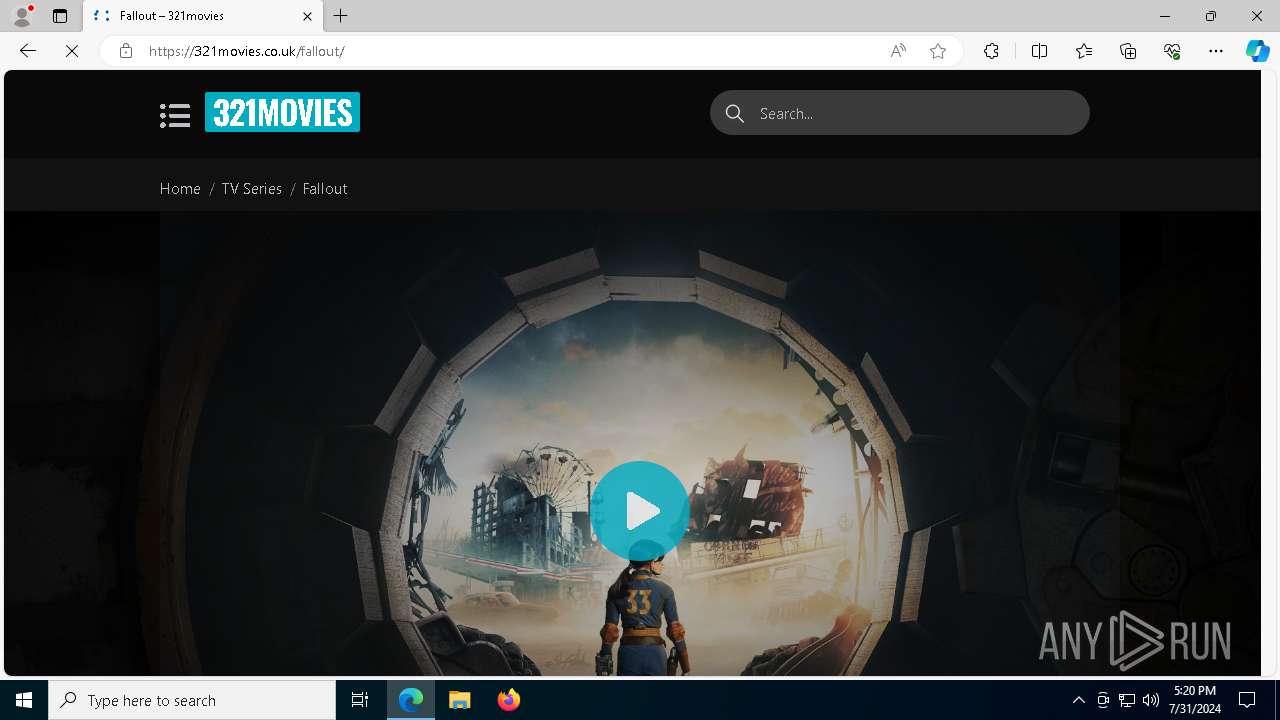Screen dimensions: 1280x720
Task: Open the volume tray icon
Action: (x=1151, y=700)
